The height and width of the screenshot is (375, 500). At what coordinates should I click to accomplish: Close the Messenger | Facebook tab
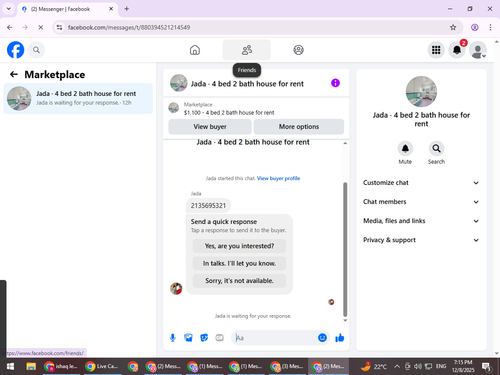click(111, 9)
